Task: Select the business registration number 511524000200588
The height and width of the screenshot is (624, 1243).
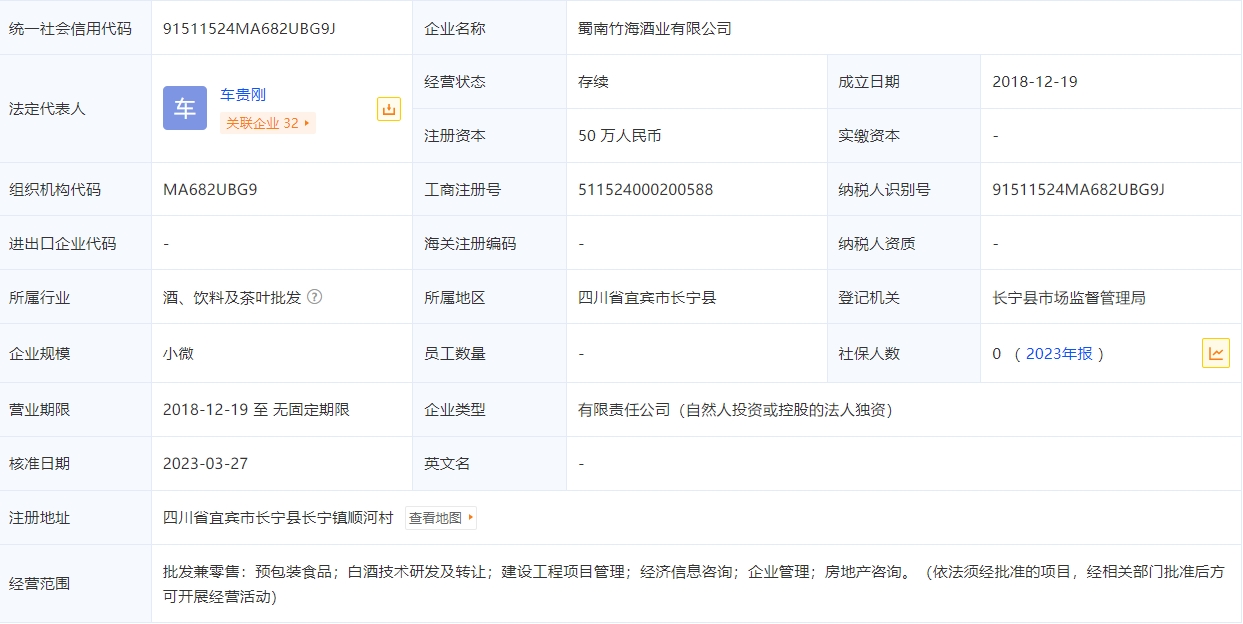Action: [x=646, y=190]
